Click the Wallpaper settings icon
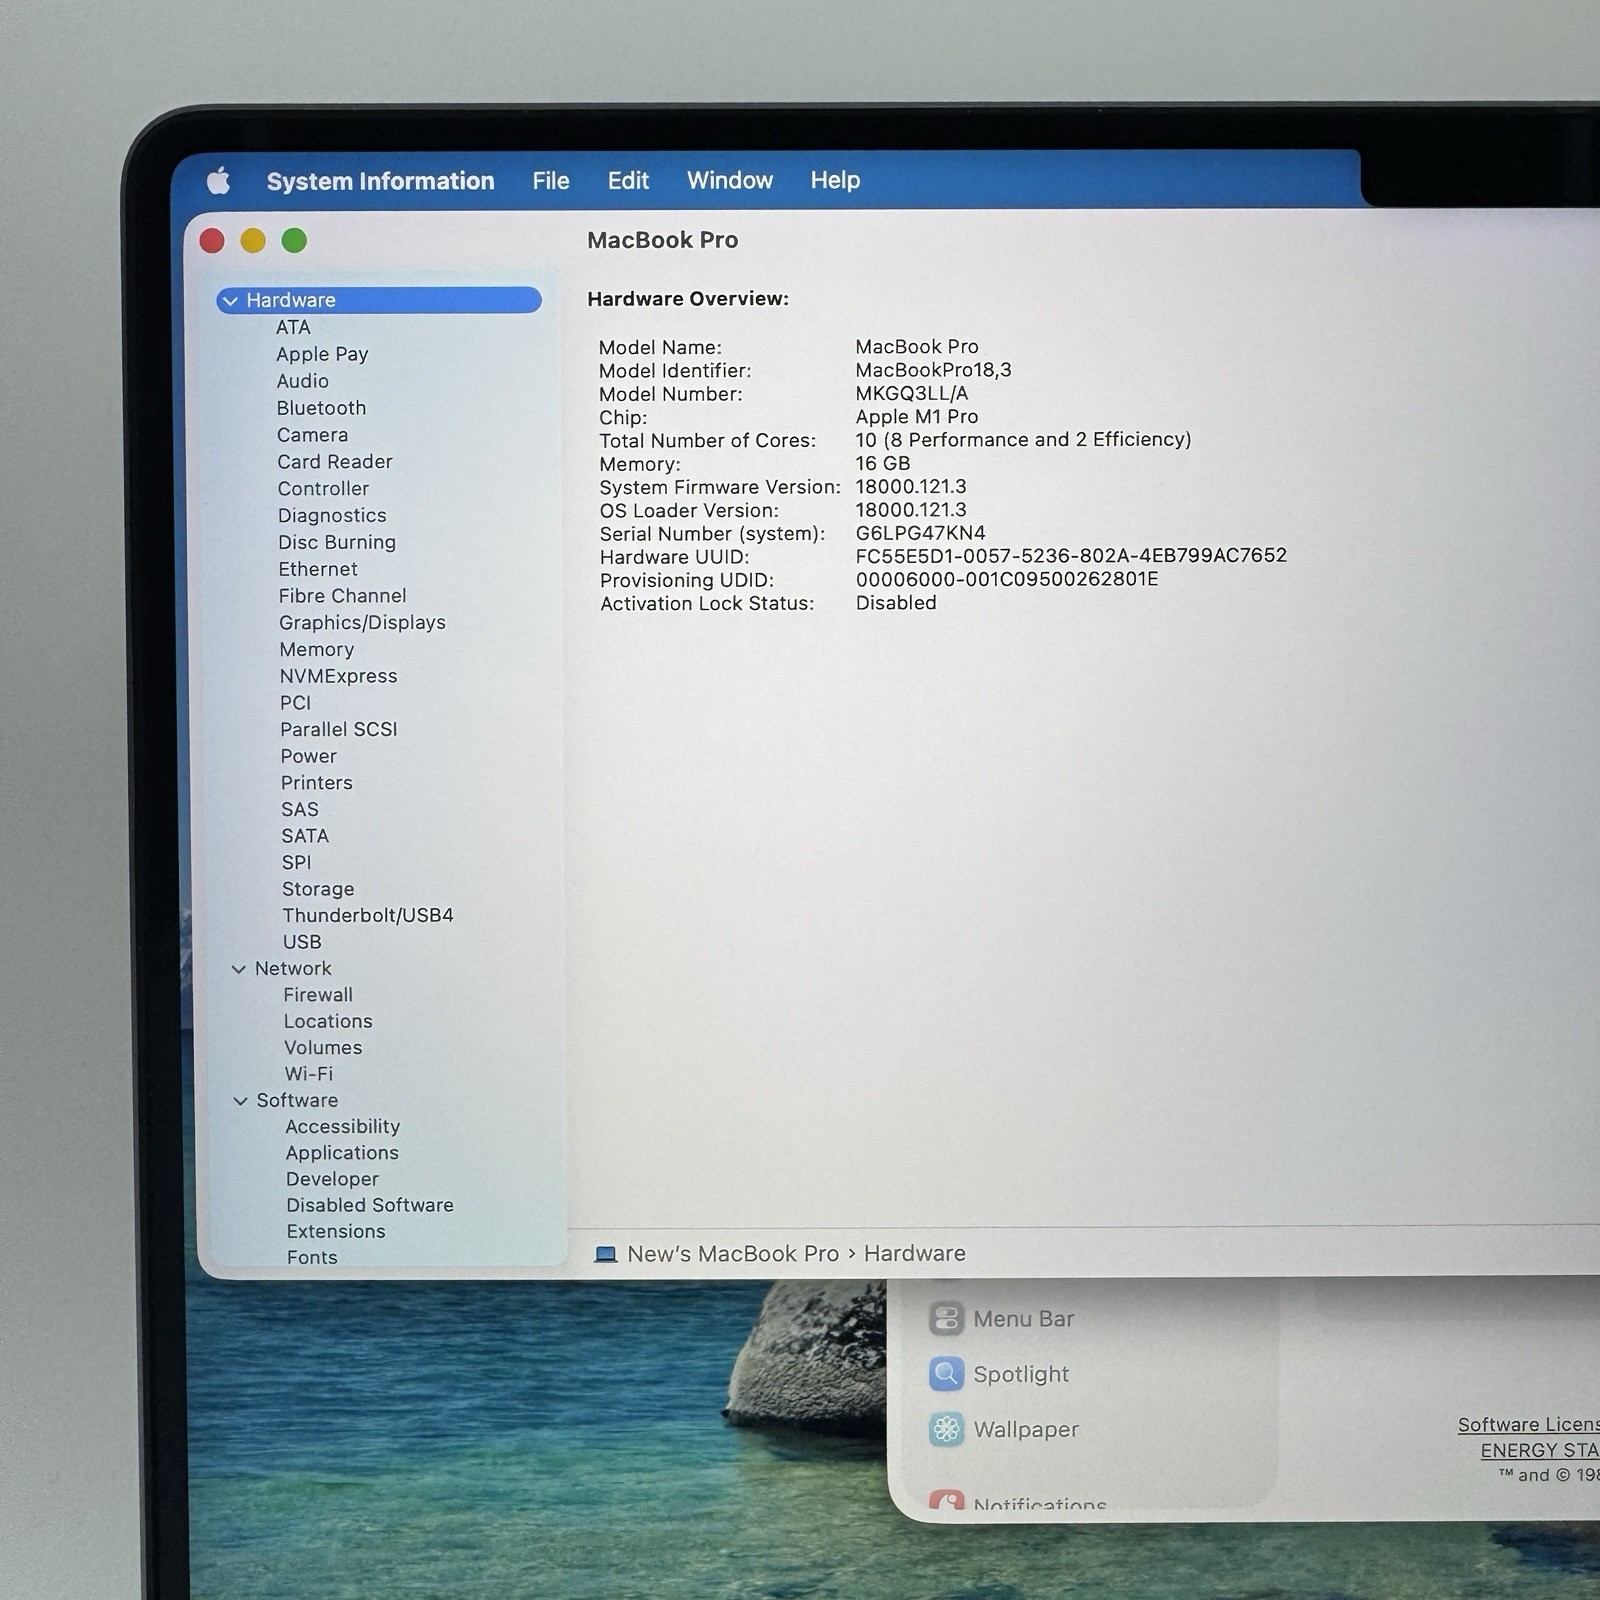Screen dimensions: 1600x1600 click(946, 1429)
